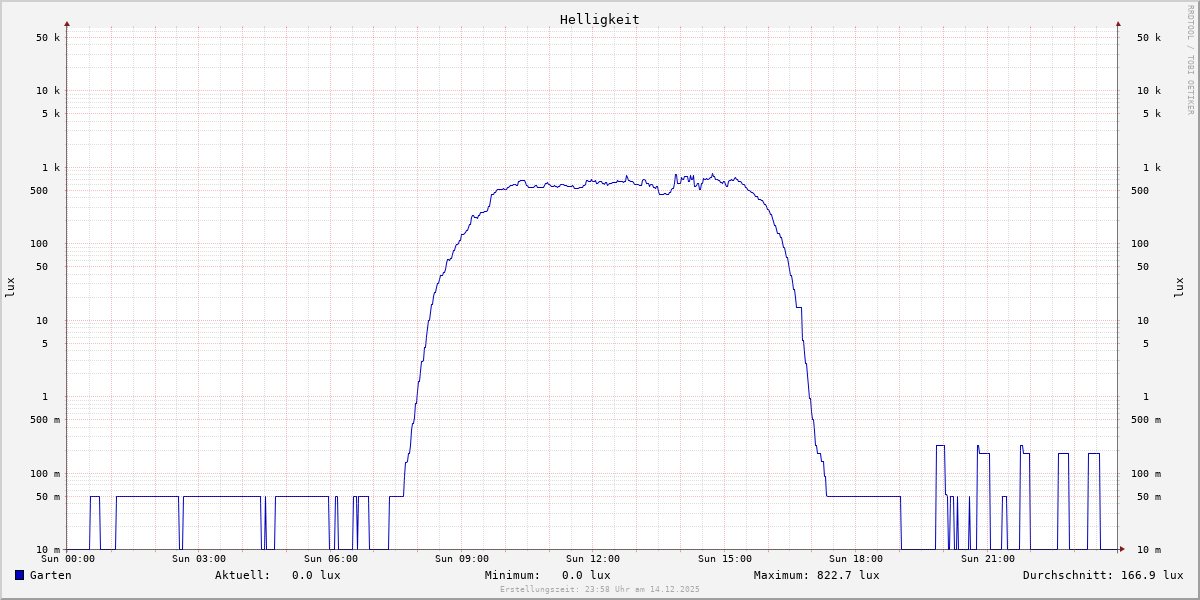Click the arrow atop the right y-axis
The width and height of the screenshot is (1200, 600).
pyautogui.click(x=1118, y=23)
